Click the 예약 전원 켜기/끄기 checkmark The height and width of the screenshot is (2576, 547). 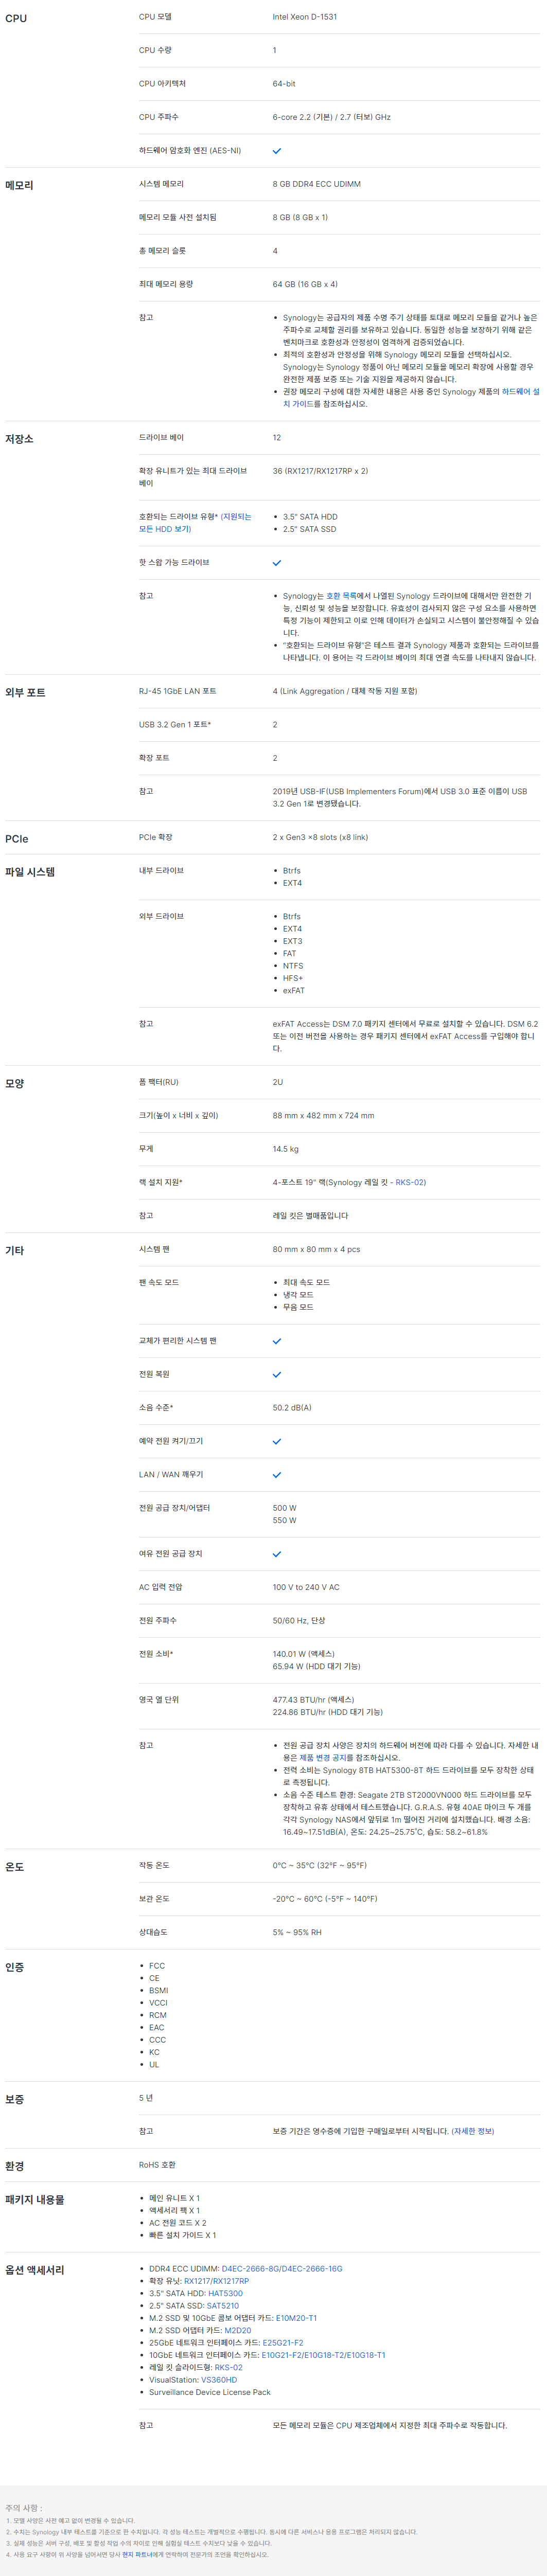tap(277, 1442)
